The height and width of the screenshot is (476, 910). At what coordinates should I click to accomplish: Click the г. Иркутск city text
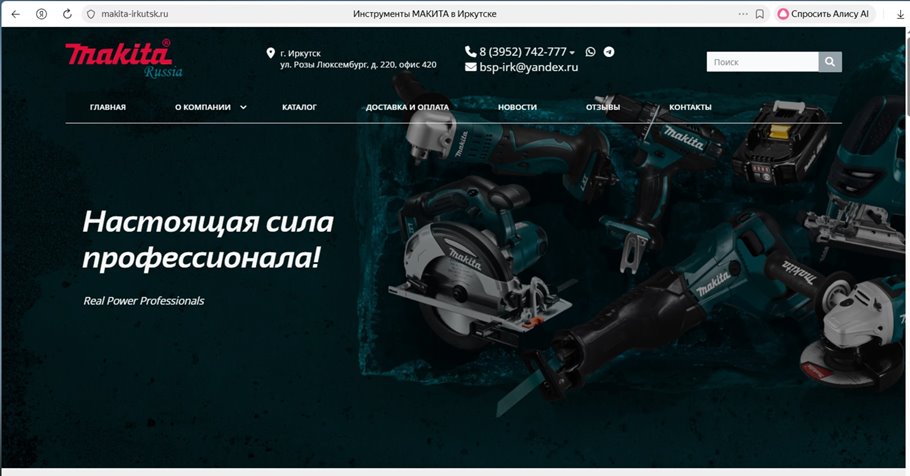pos(301,53)
